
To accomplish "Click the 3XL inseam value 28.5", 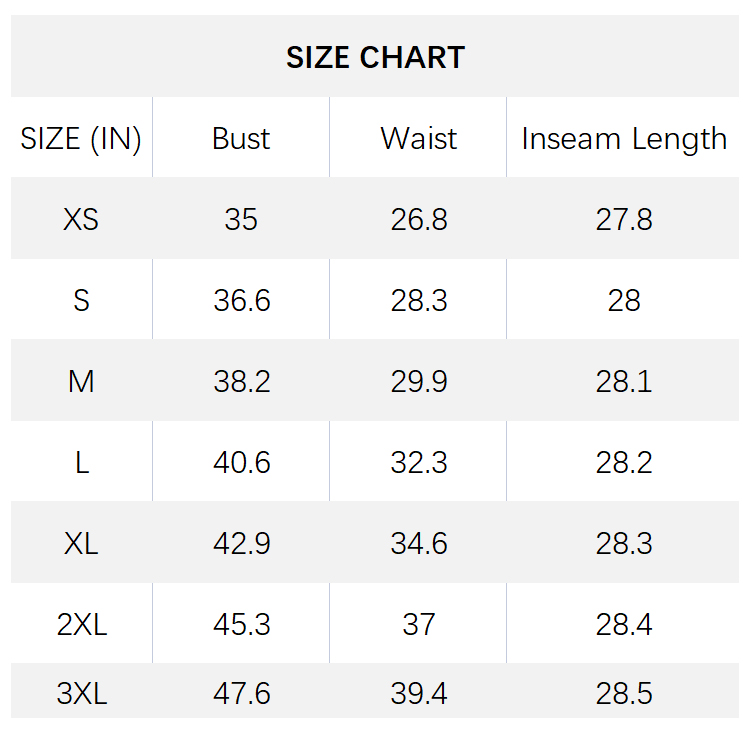I will tap(624, 693).
